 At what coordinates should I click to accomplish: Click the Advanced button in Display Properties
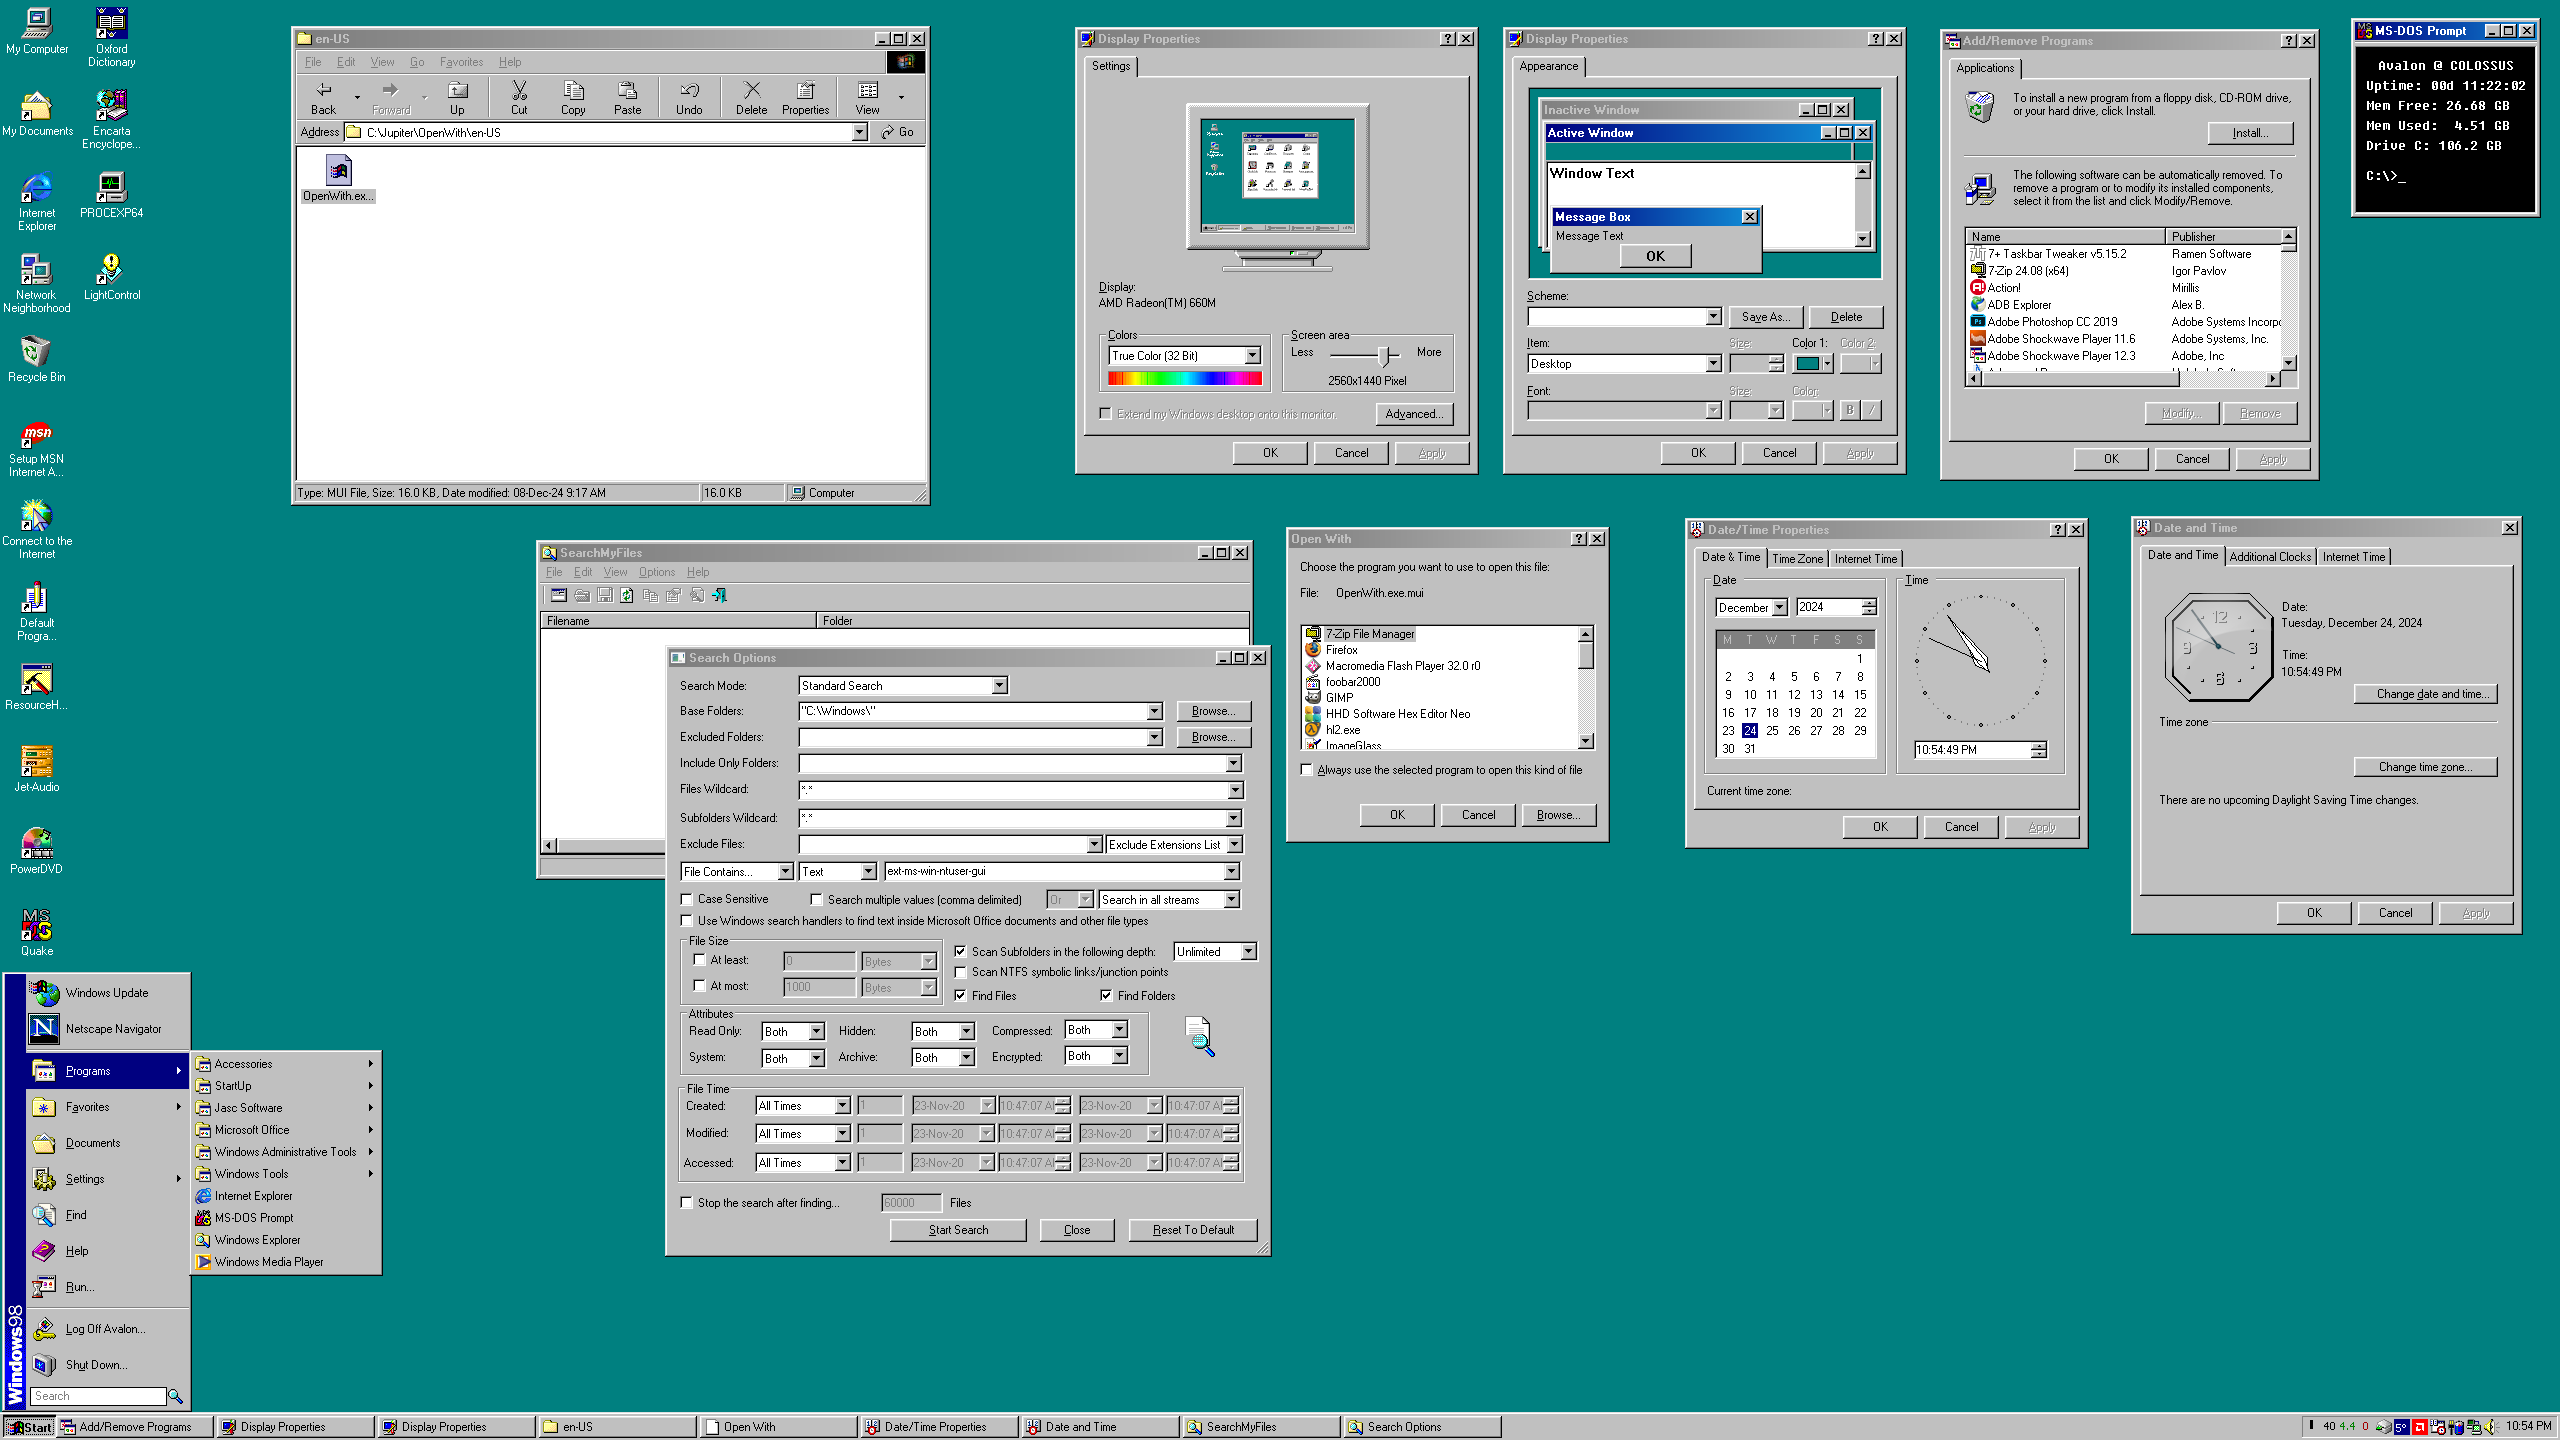(x=1414, y=414)
